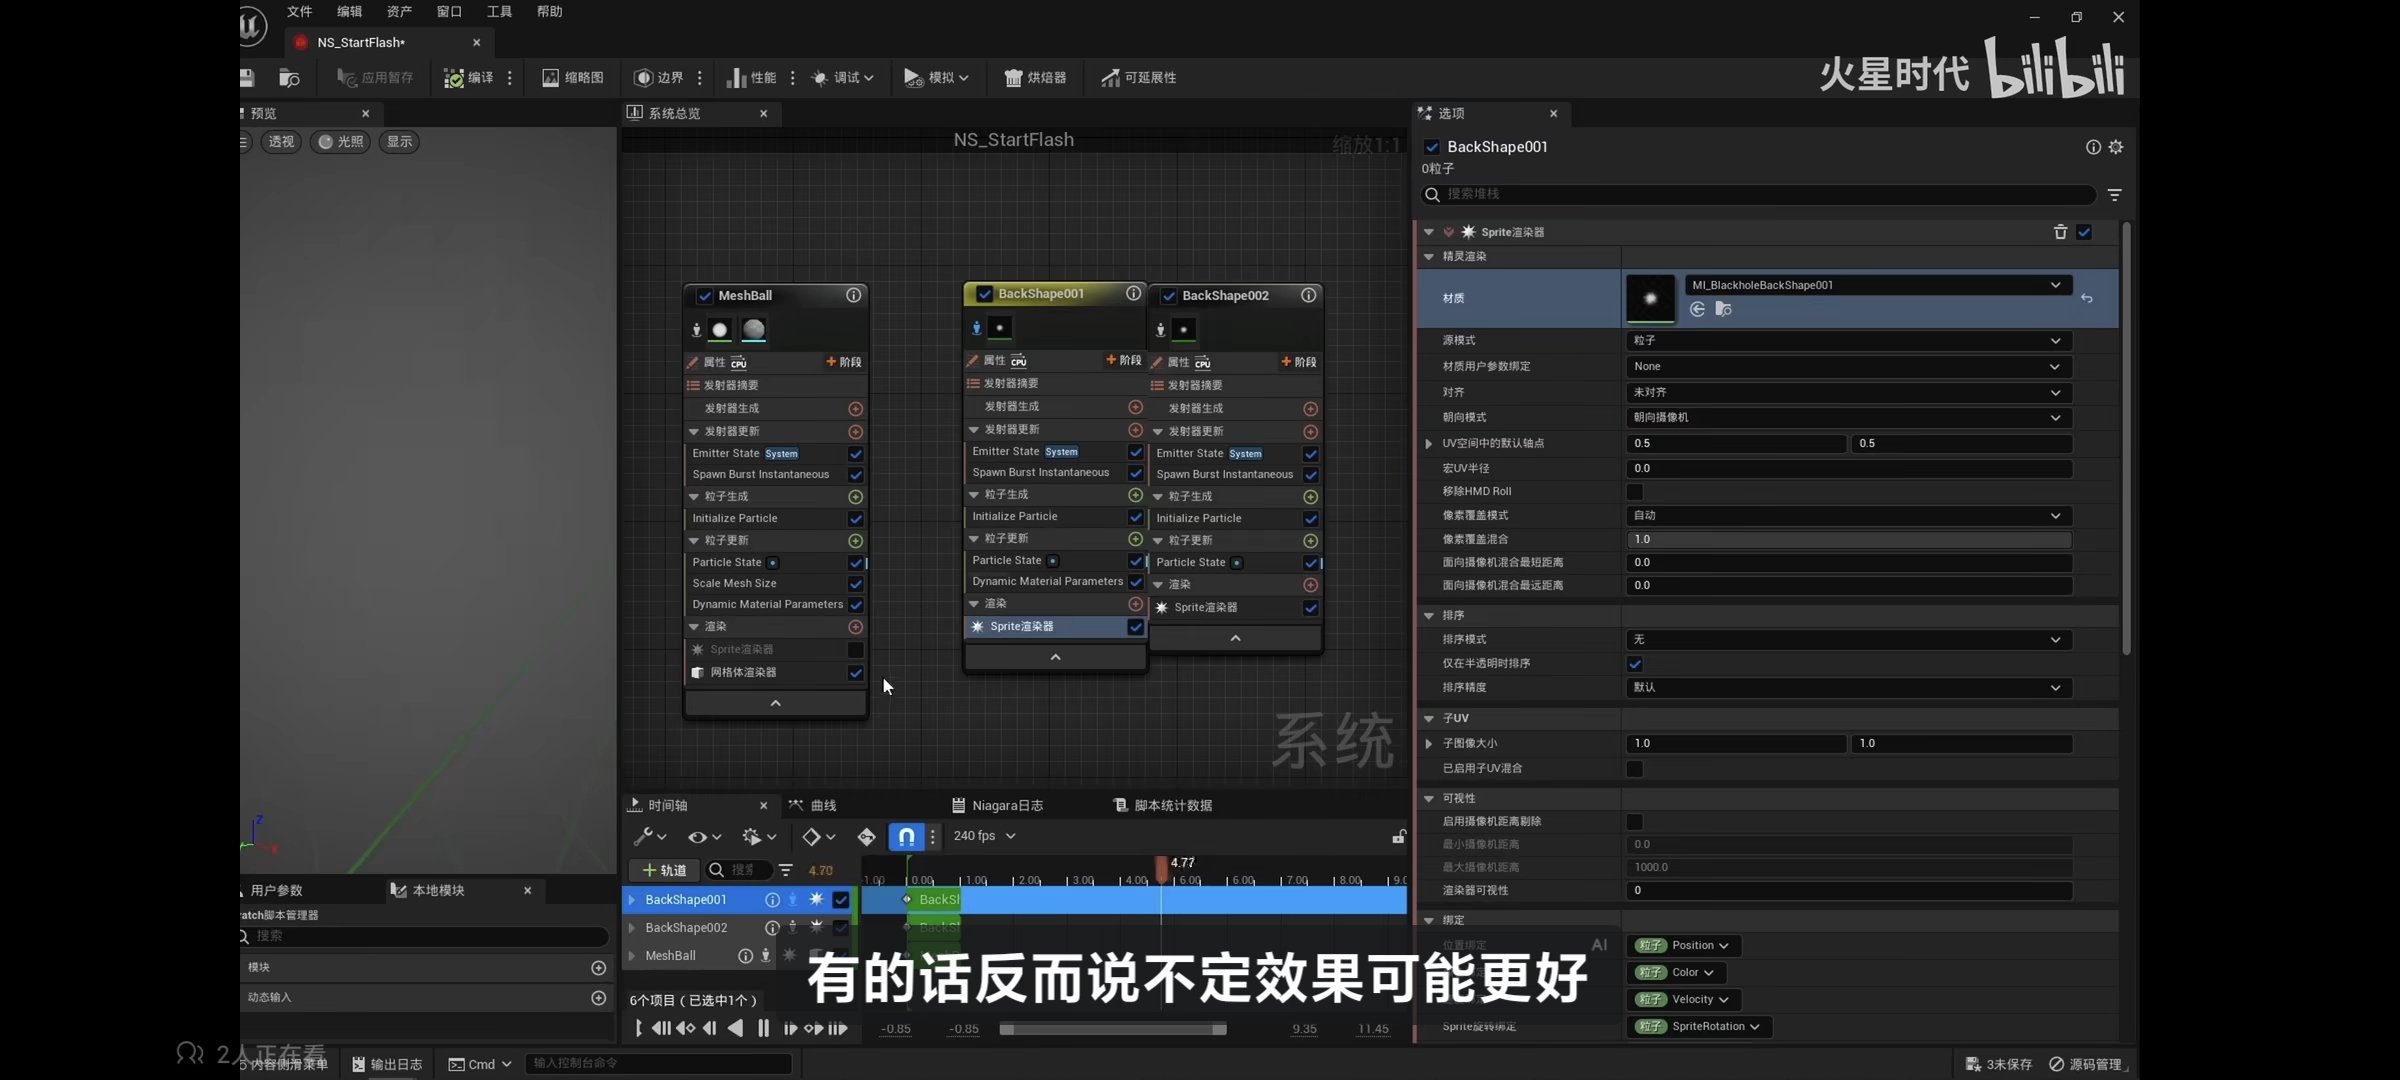Open the 240 fps frame rate dropdown
The height and width of the screenshot is (1080, 2400).
point(984,836)
